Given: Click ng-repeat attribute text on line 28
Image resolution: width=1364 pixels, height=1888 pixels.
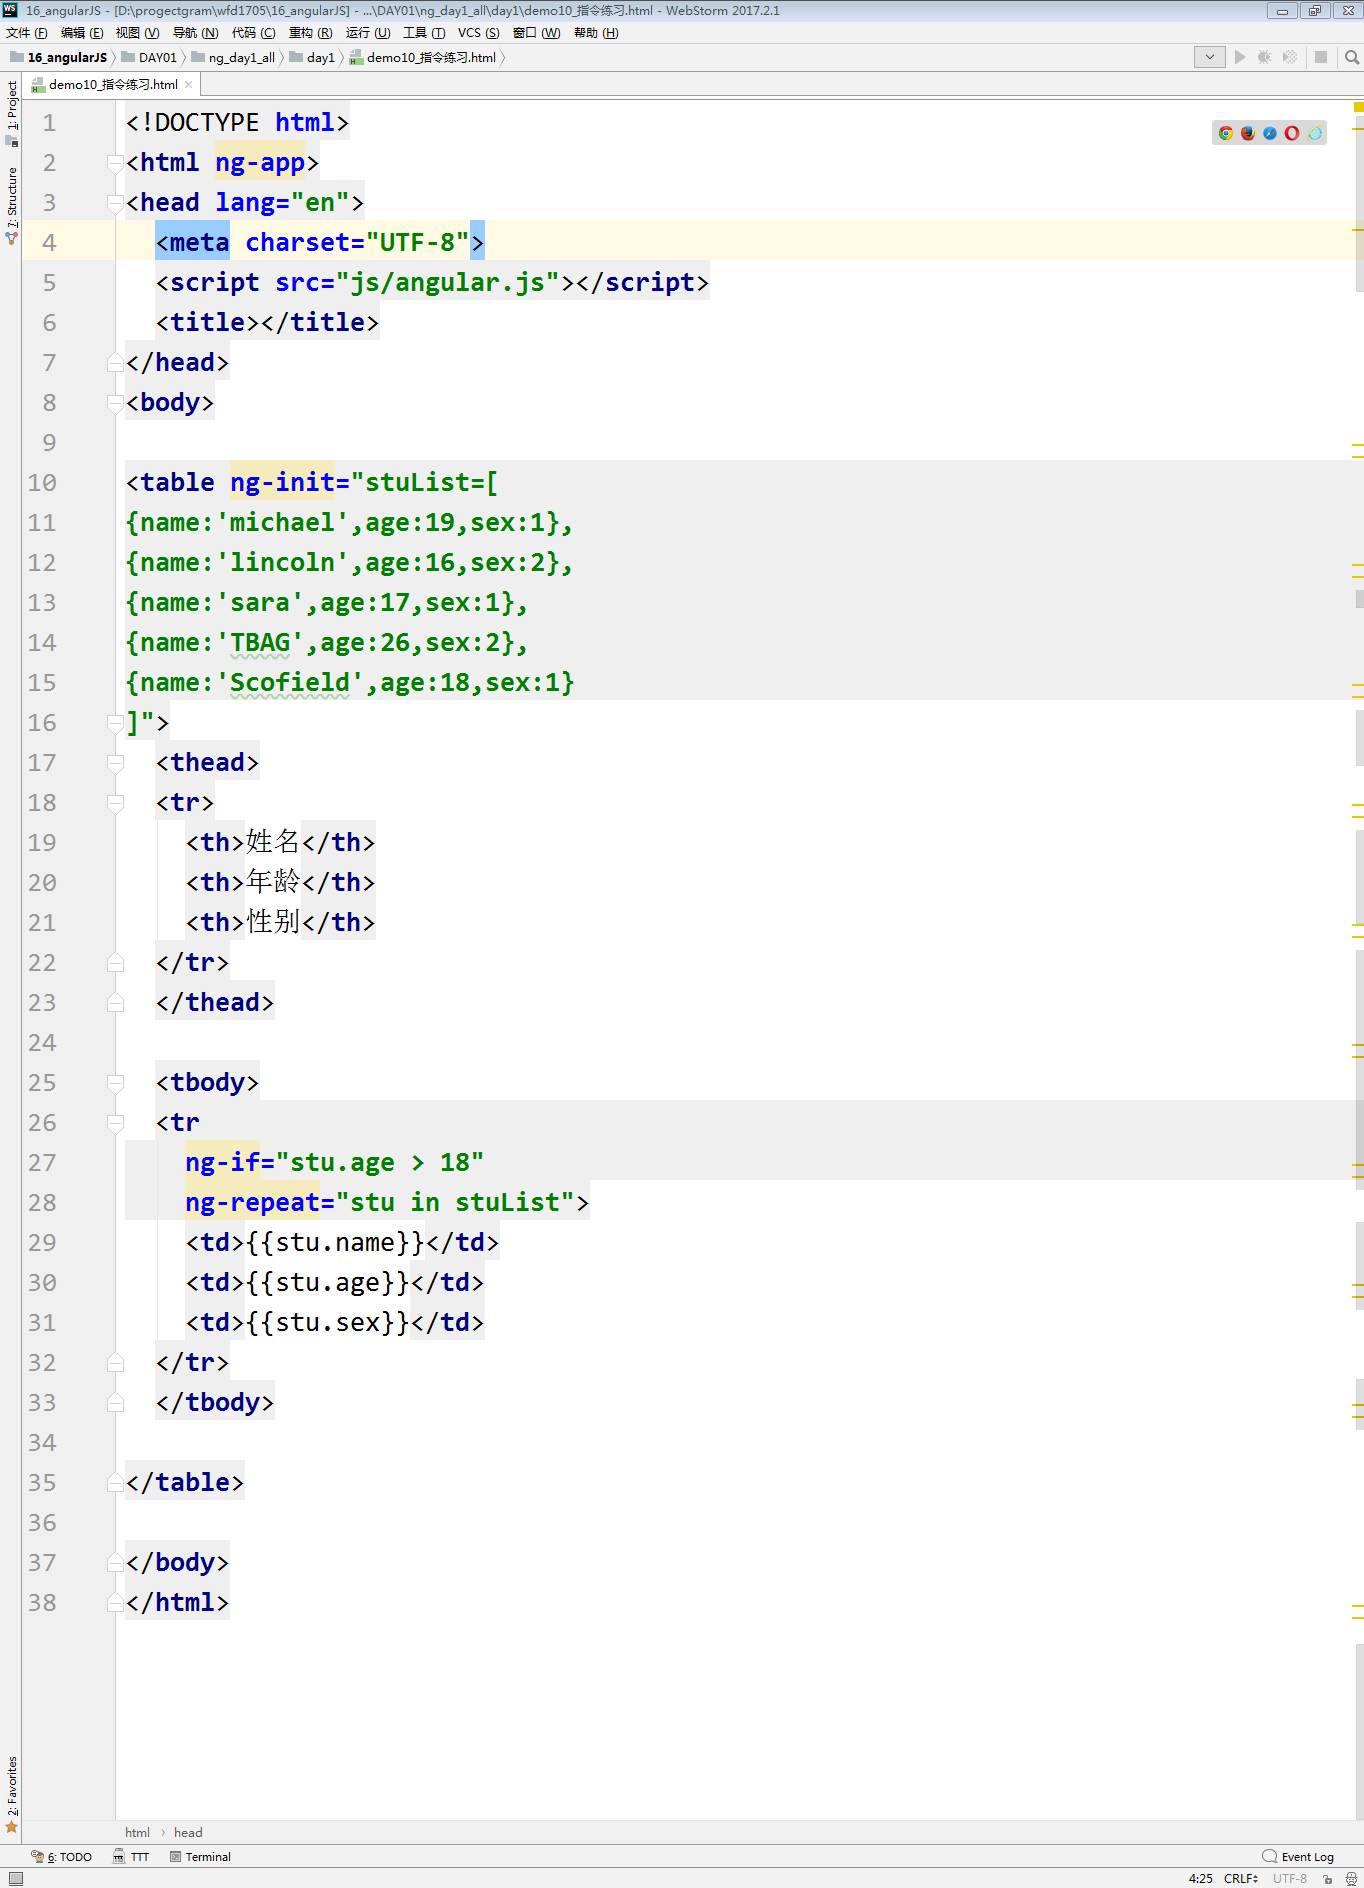Looking at the screenshot, I should click(x=252, y=1203).
